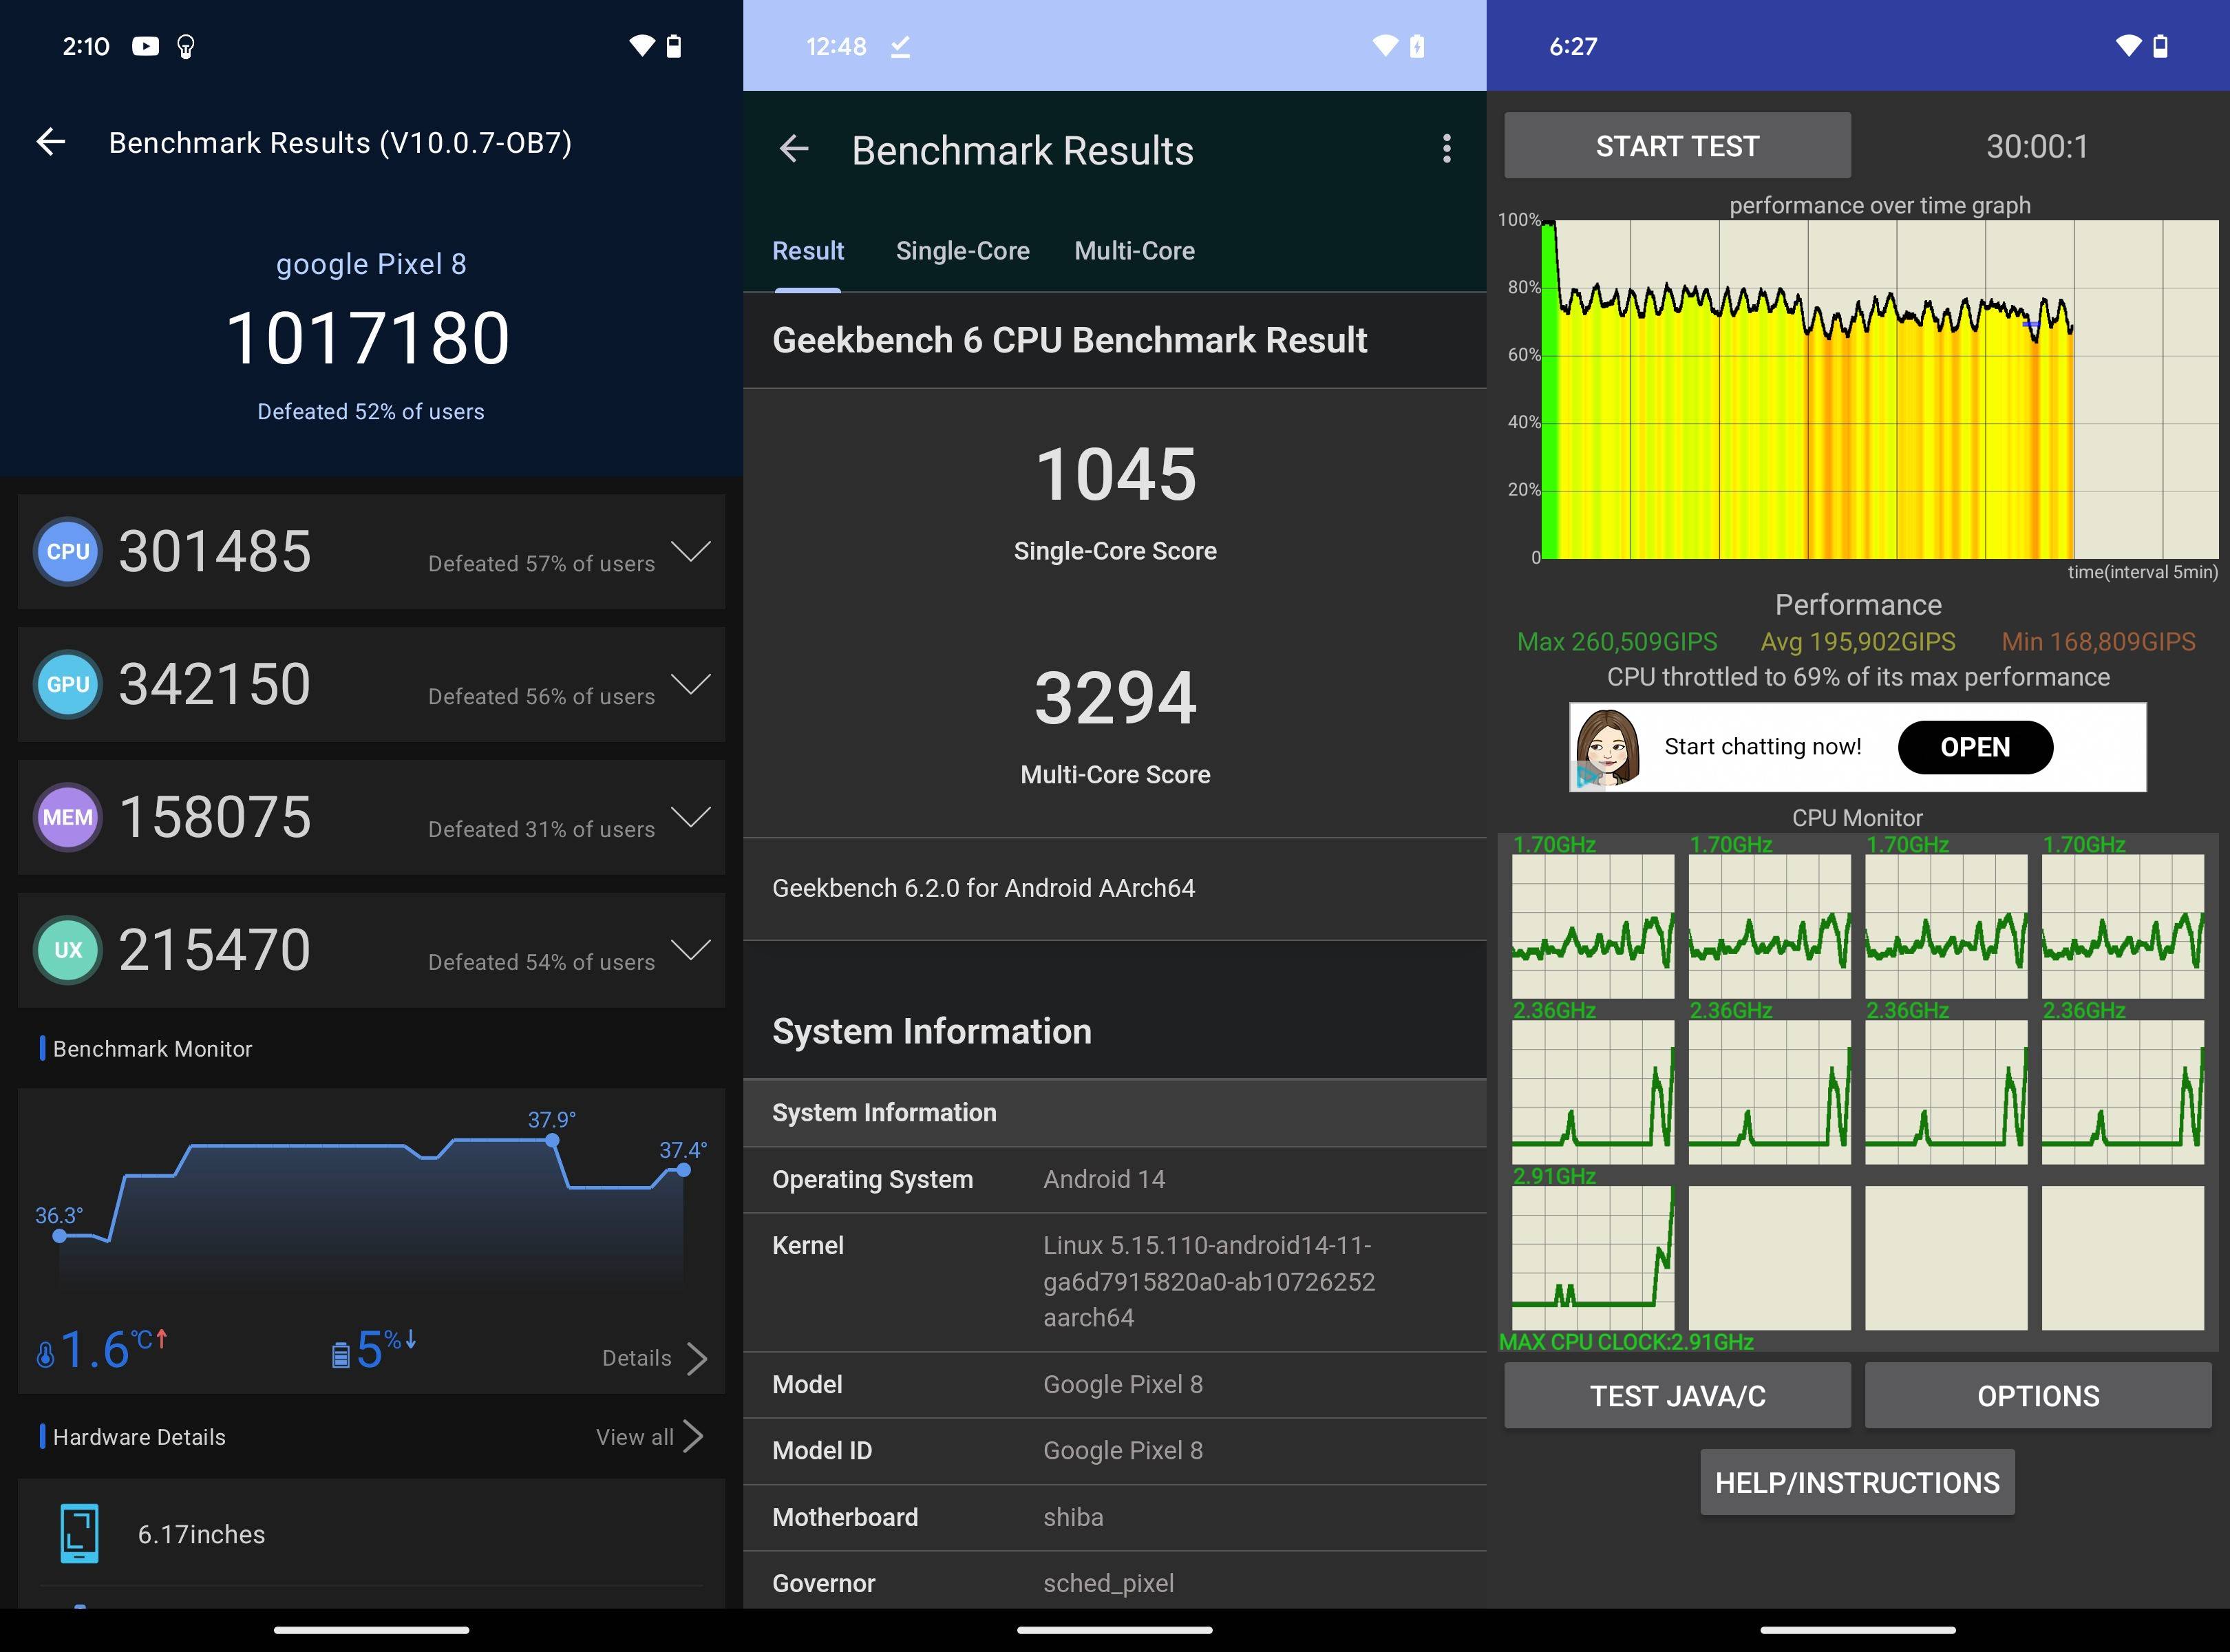This screenshot has height=1652, width=2230.
Task: Tap the Android 14 operating system value
Action: 1104,1179
